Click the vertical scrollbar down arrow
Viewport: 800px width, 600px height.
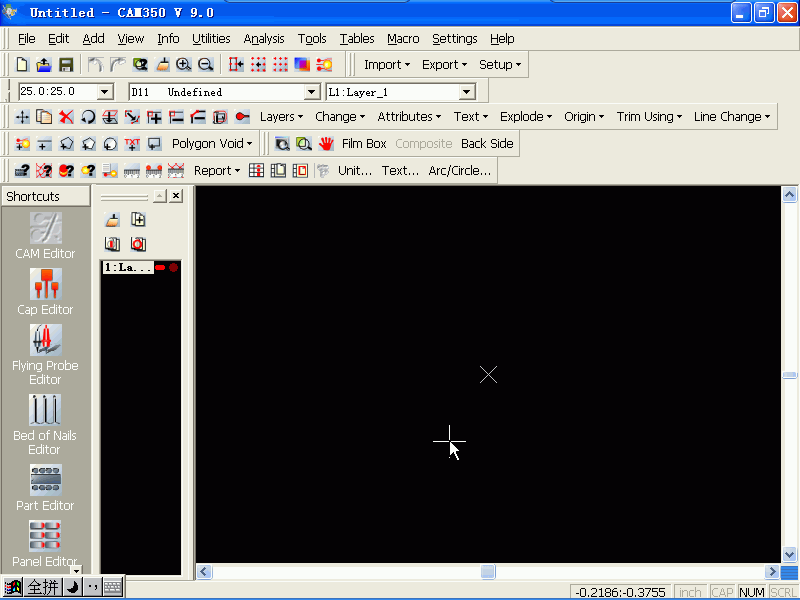789,554
